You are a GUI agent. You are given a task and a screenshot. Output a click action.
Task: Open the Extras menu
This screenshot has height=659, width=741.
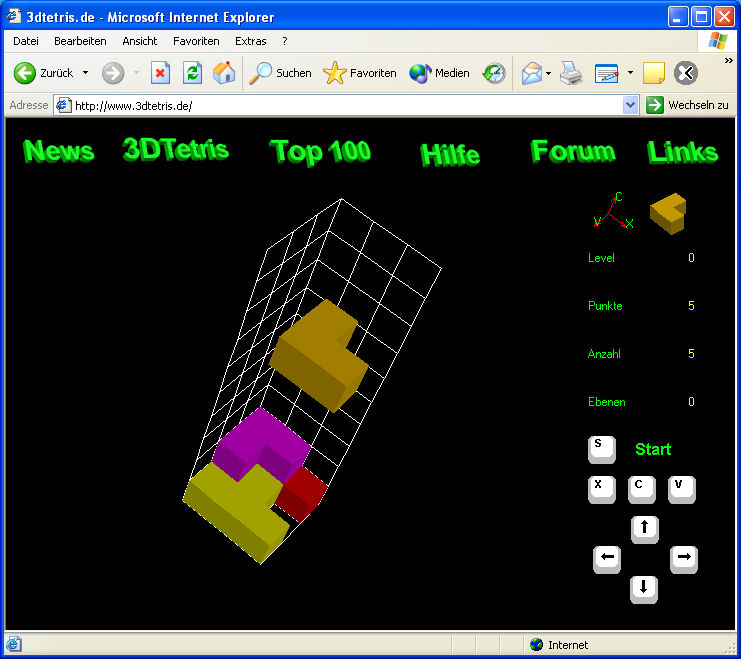tap(250, 41)
